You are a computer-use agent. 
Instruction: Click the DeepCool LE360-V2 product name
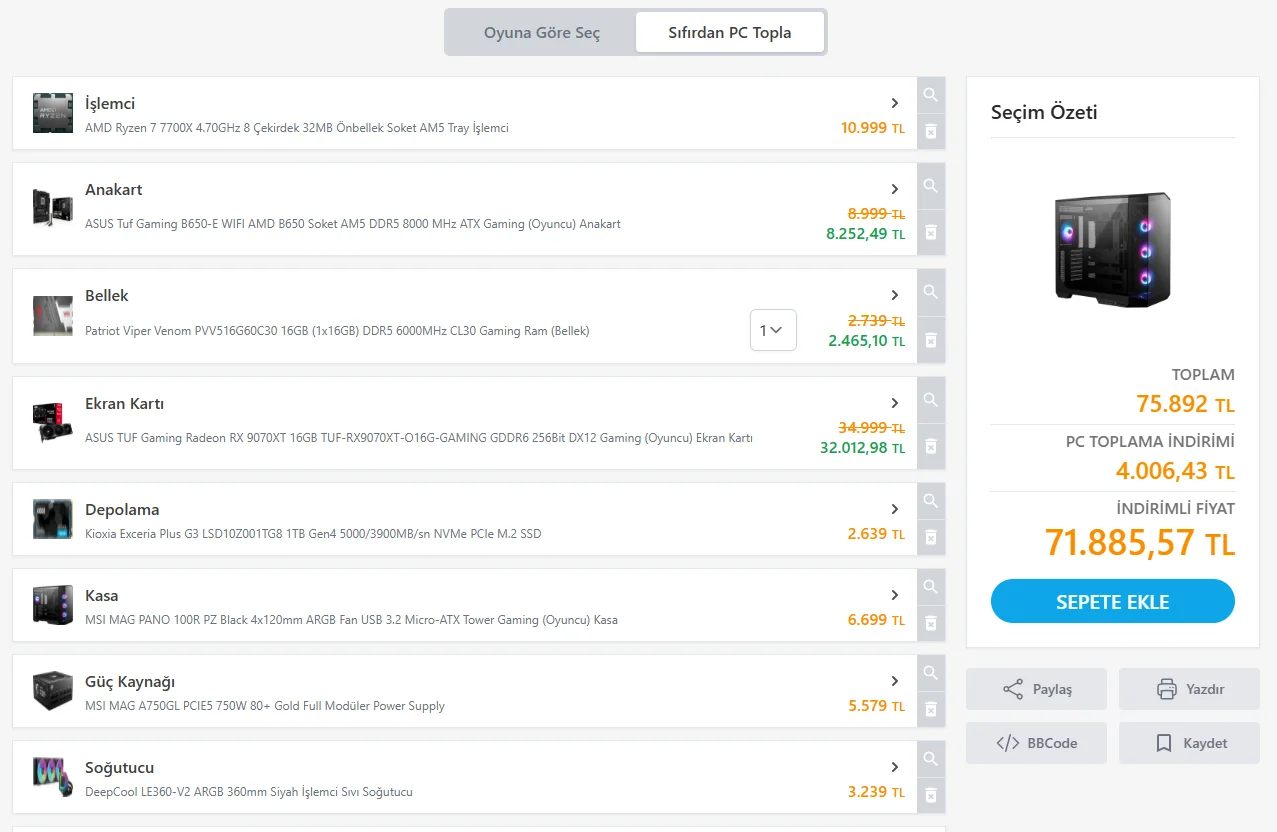pyautogui.click(x=249, y=792)
